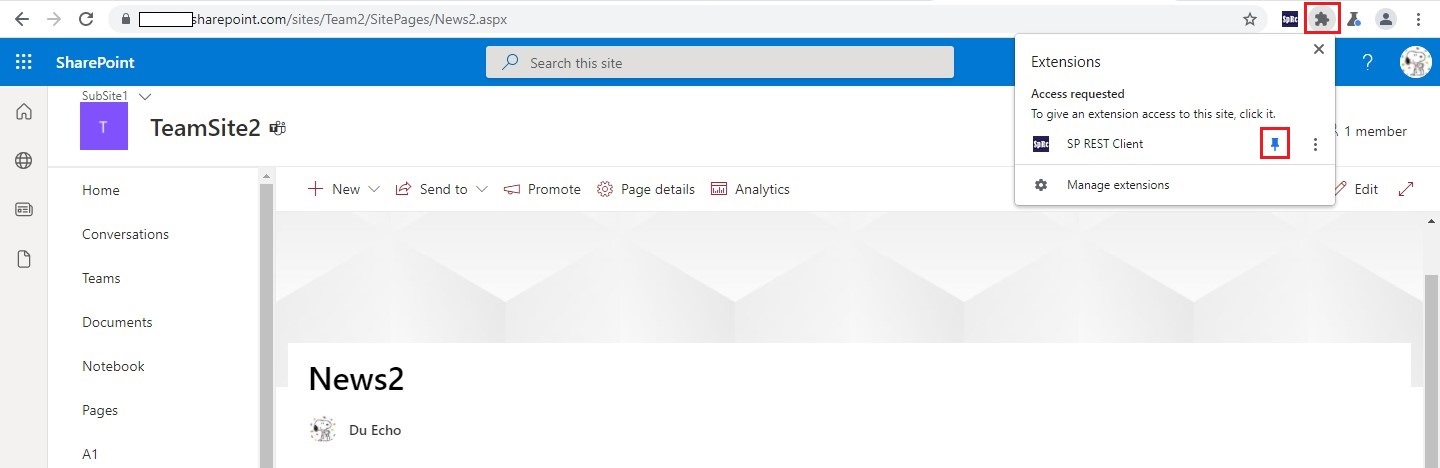Open Documents in the left navigation
The image size is (1440, 468).
[117, 322]
